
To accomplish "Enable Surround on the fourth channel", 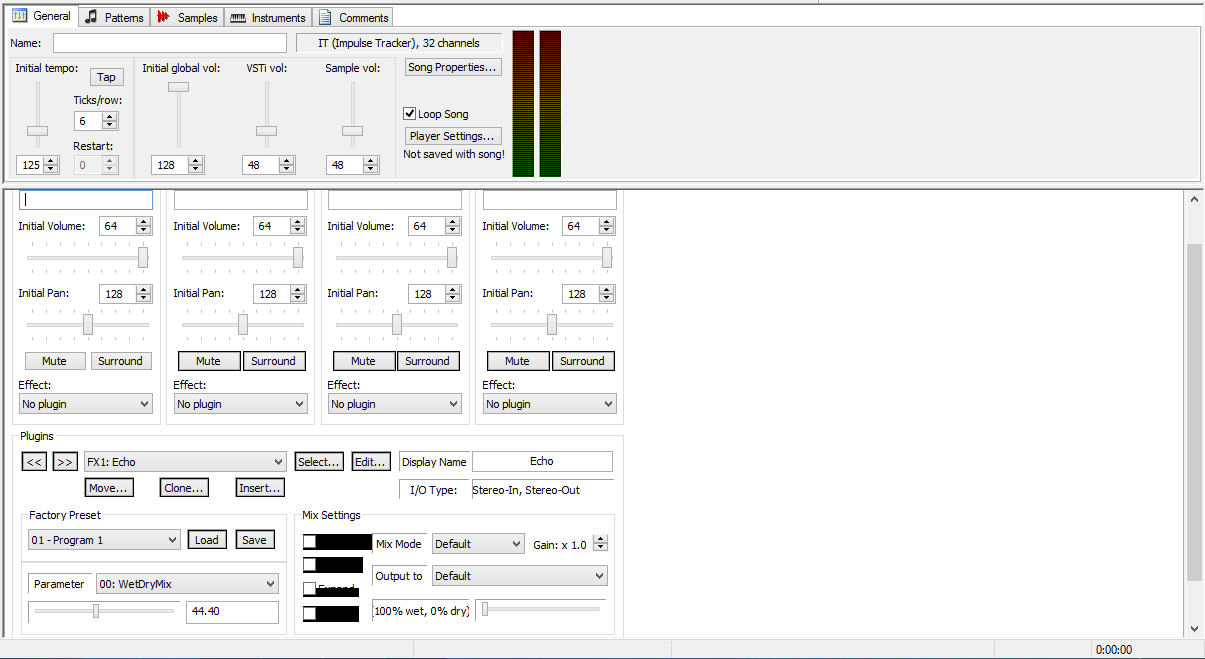I will [x=583, y=361].
